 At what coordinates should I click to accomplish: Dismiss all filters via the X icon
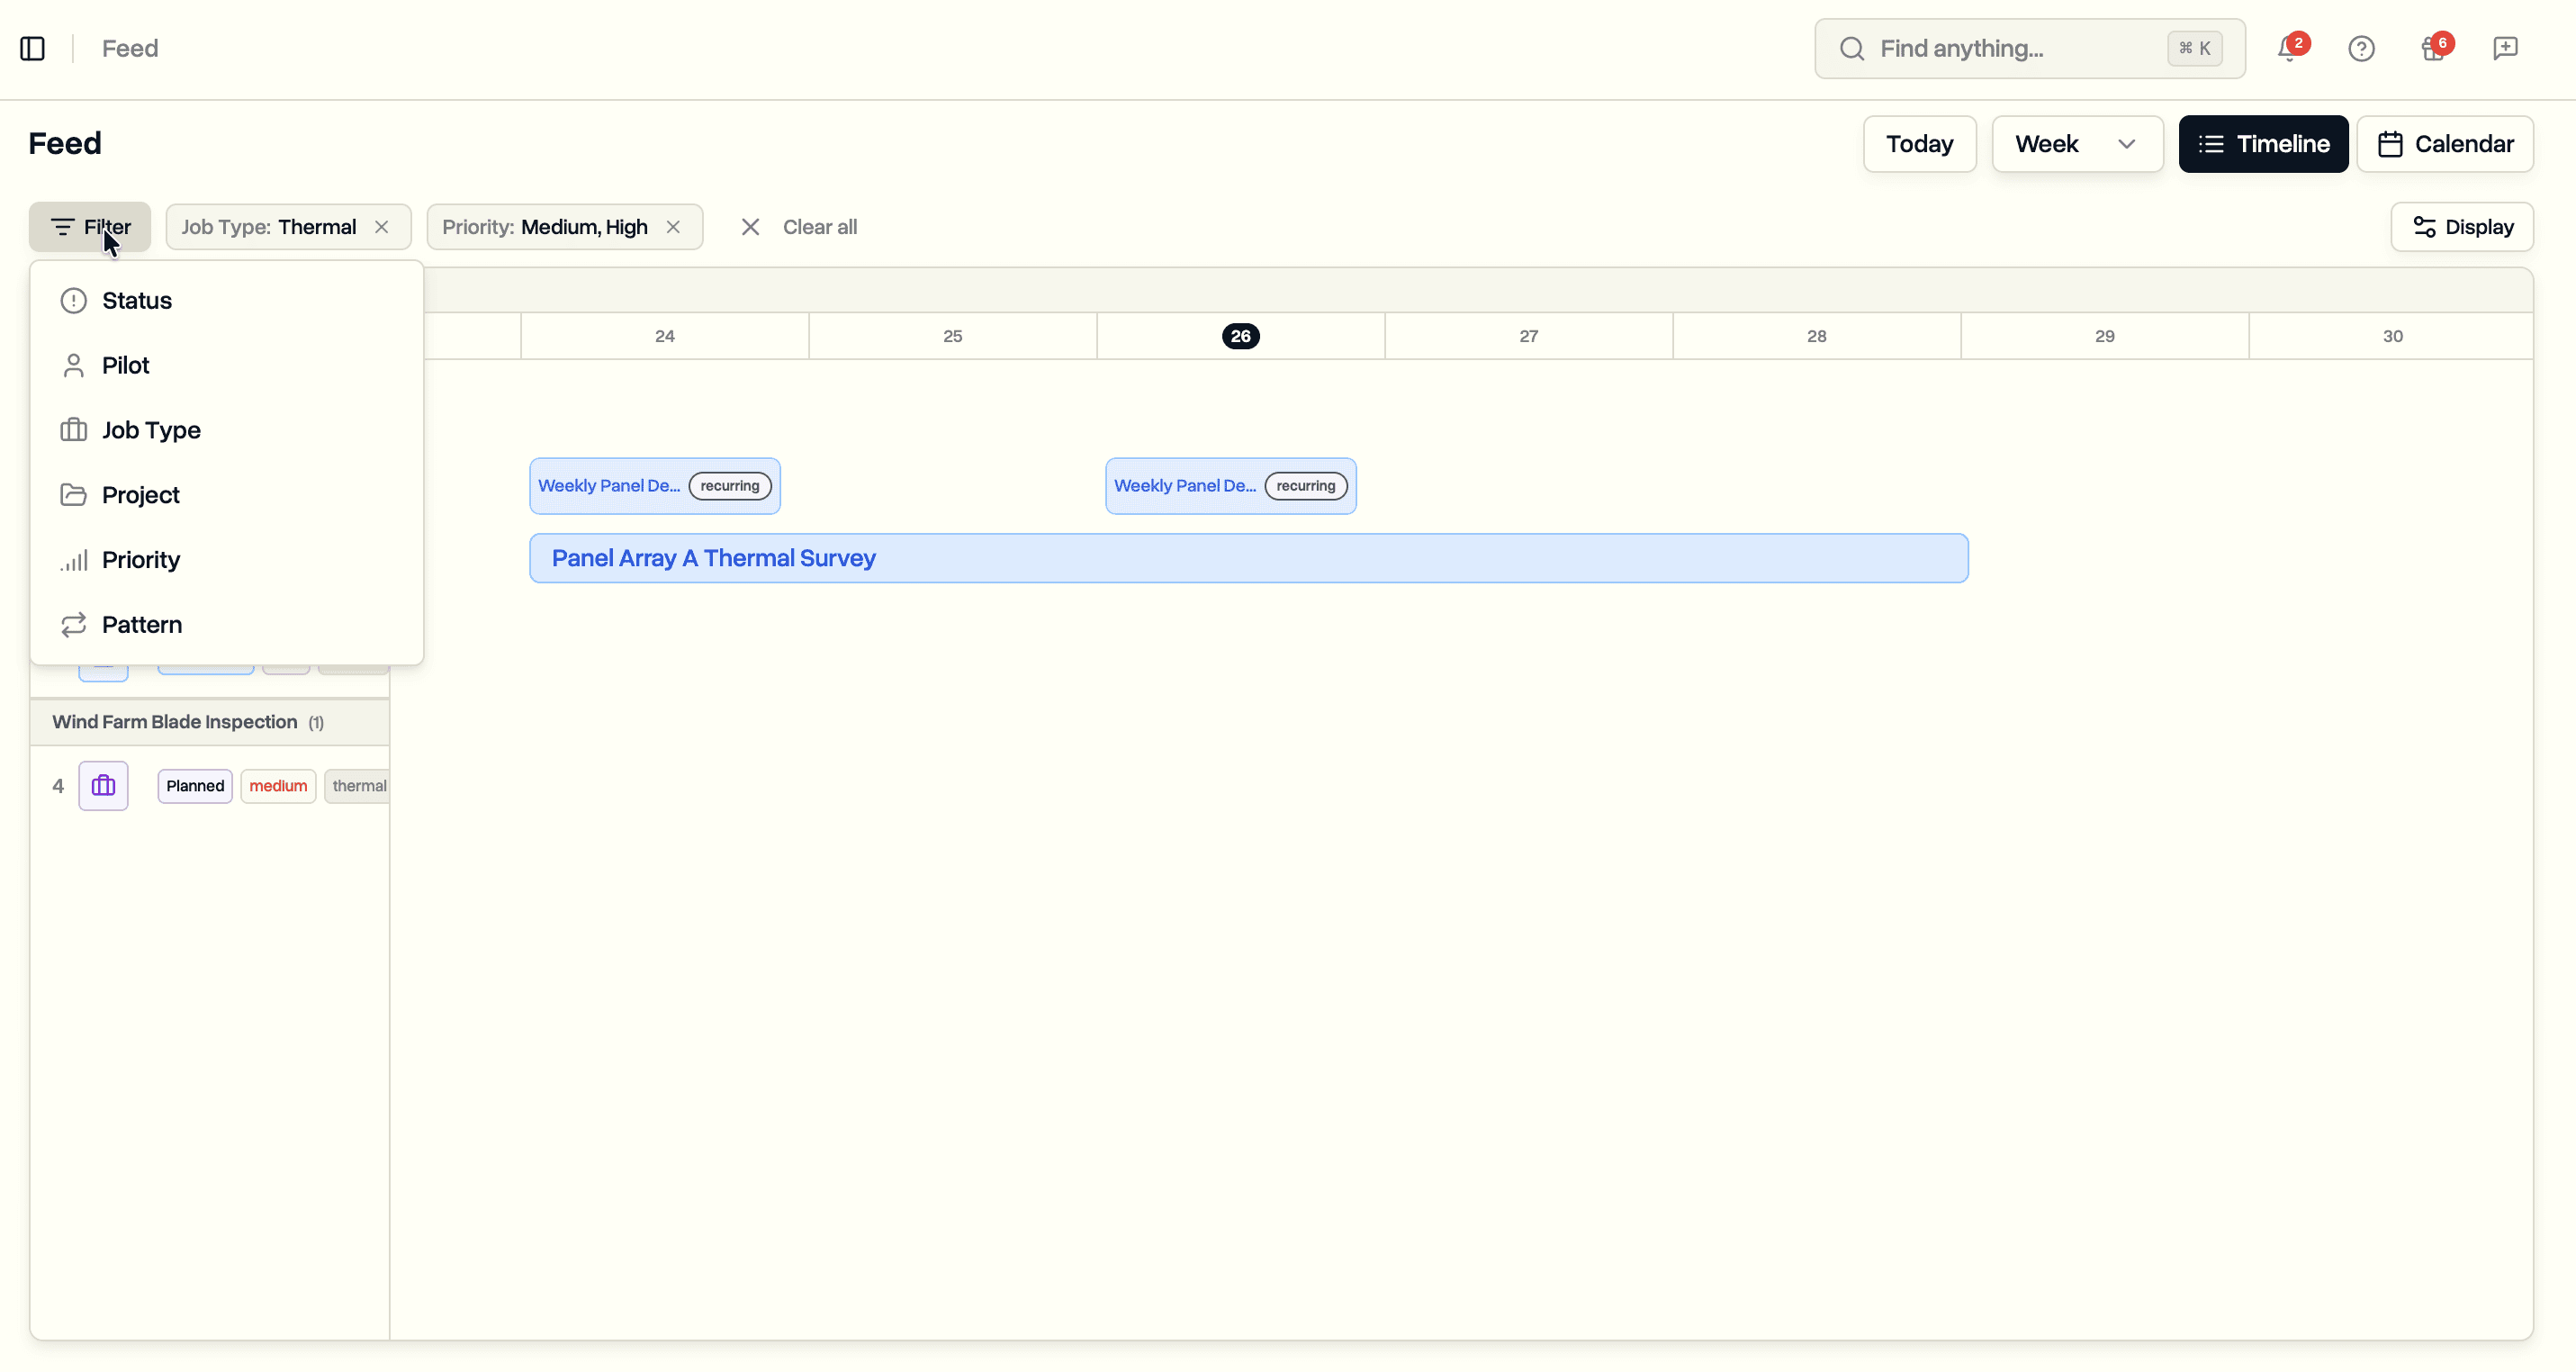click(x=750, y=226)
